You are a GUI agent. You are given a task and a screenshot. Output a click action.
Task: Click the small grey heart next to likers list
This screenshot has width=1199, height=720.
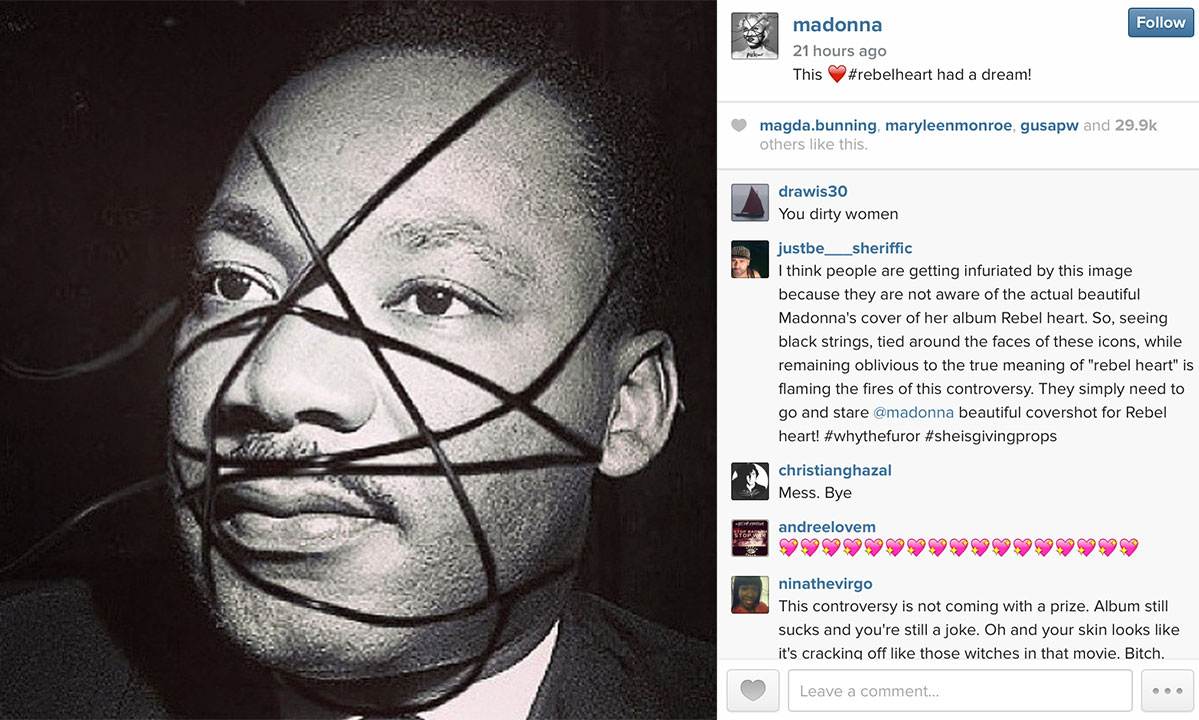point(739,125)
